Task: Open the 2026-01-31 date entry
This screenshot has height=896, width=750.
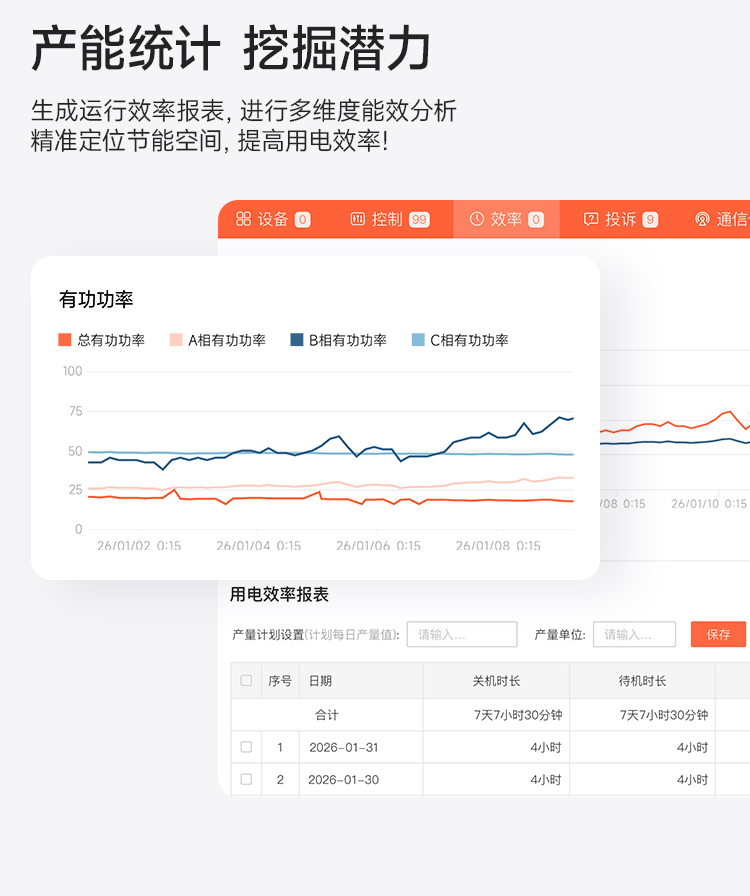Action: coord(343,747)
